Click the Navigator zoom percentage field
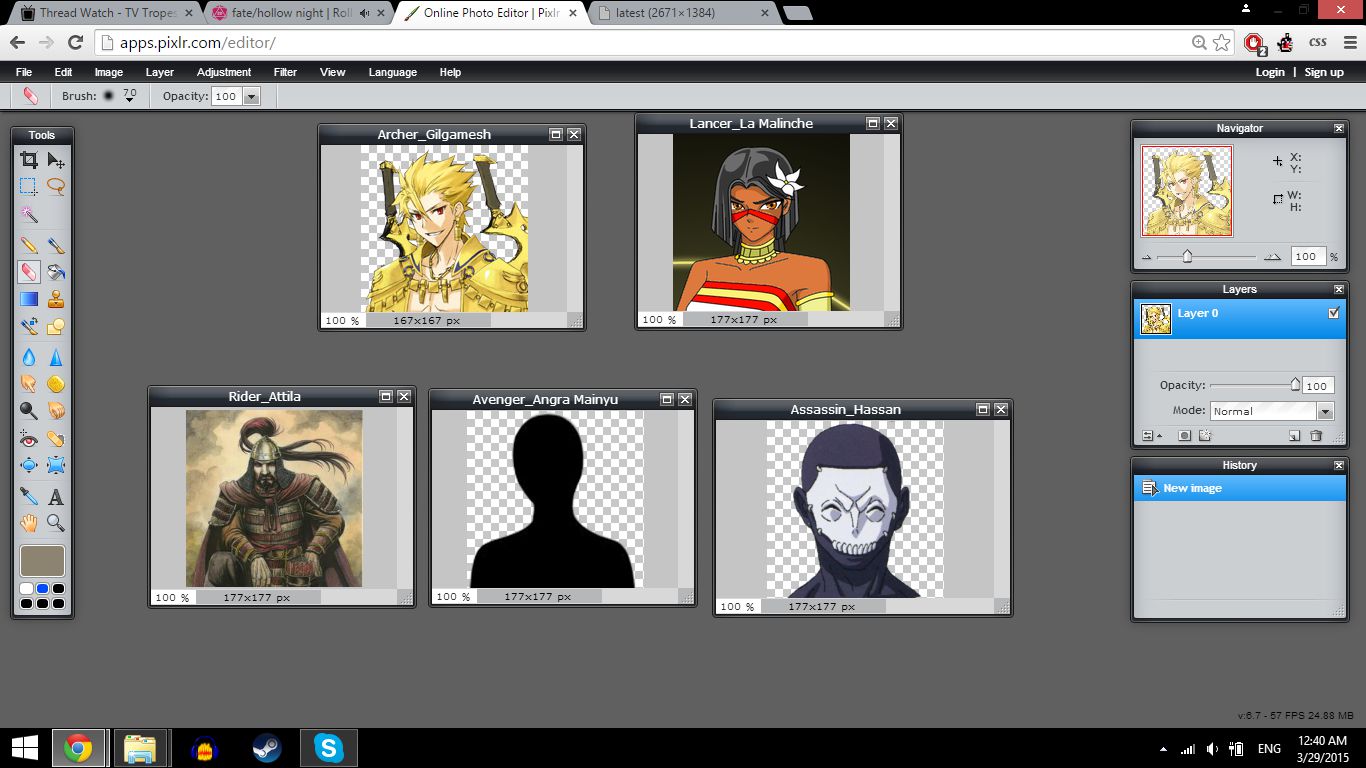The image size is (1366, 768). tap(1308, 257)
